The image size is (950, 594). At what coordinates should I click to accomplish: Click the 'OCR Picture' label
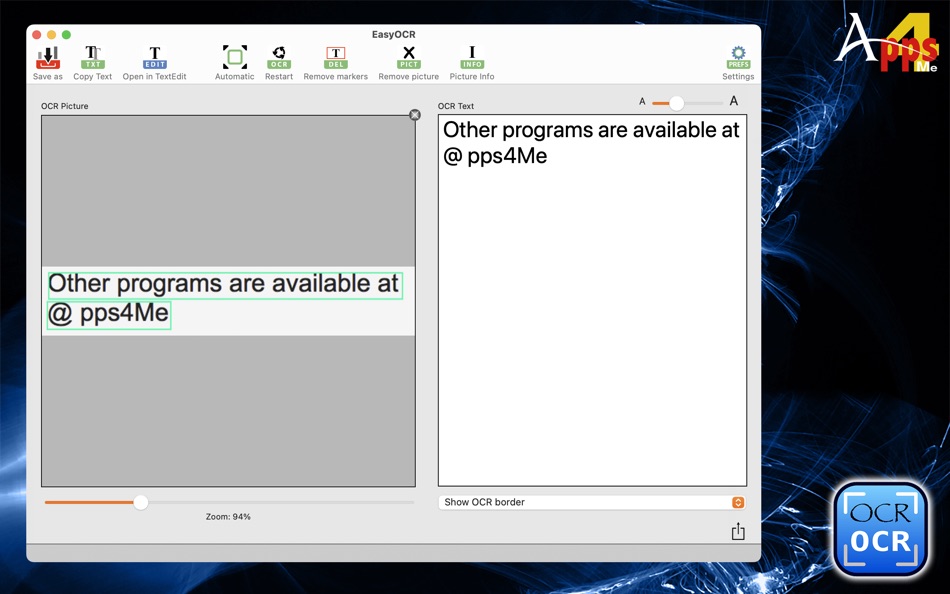(x=65, y=105)
